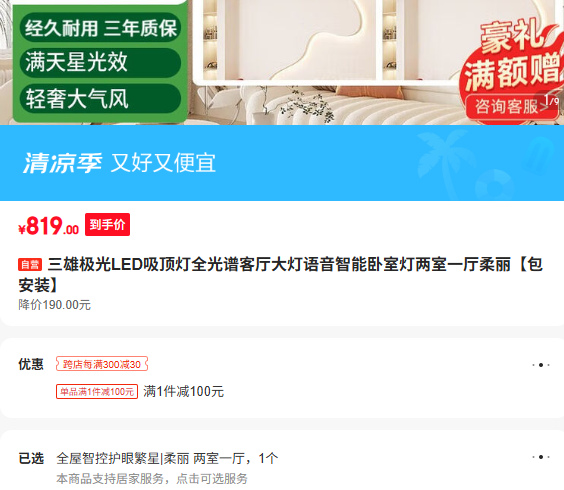Click the 降价190.00元 price drop text
This screenshot has height=490, width=564.
(54, 305)
